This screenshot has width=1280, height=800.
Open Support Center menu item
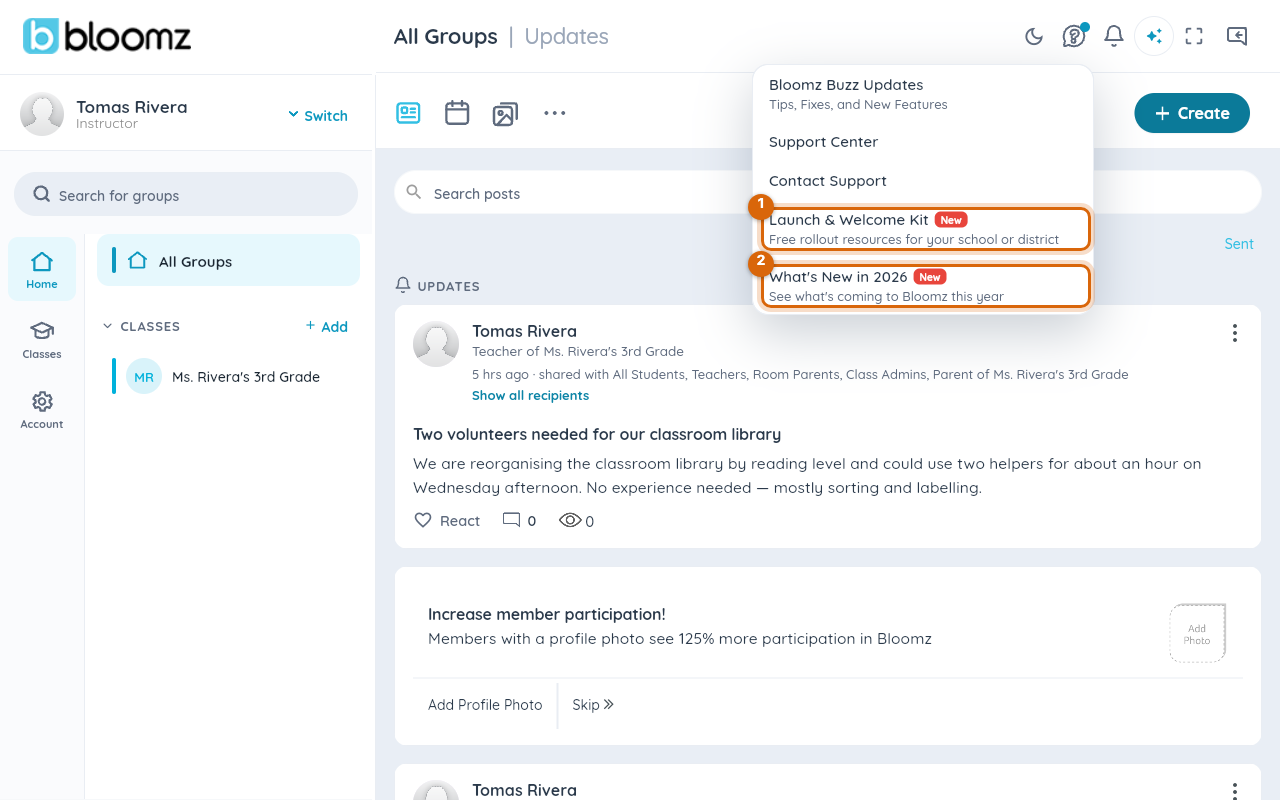point(923,142)
